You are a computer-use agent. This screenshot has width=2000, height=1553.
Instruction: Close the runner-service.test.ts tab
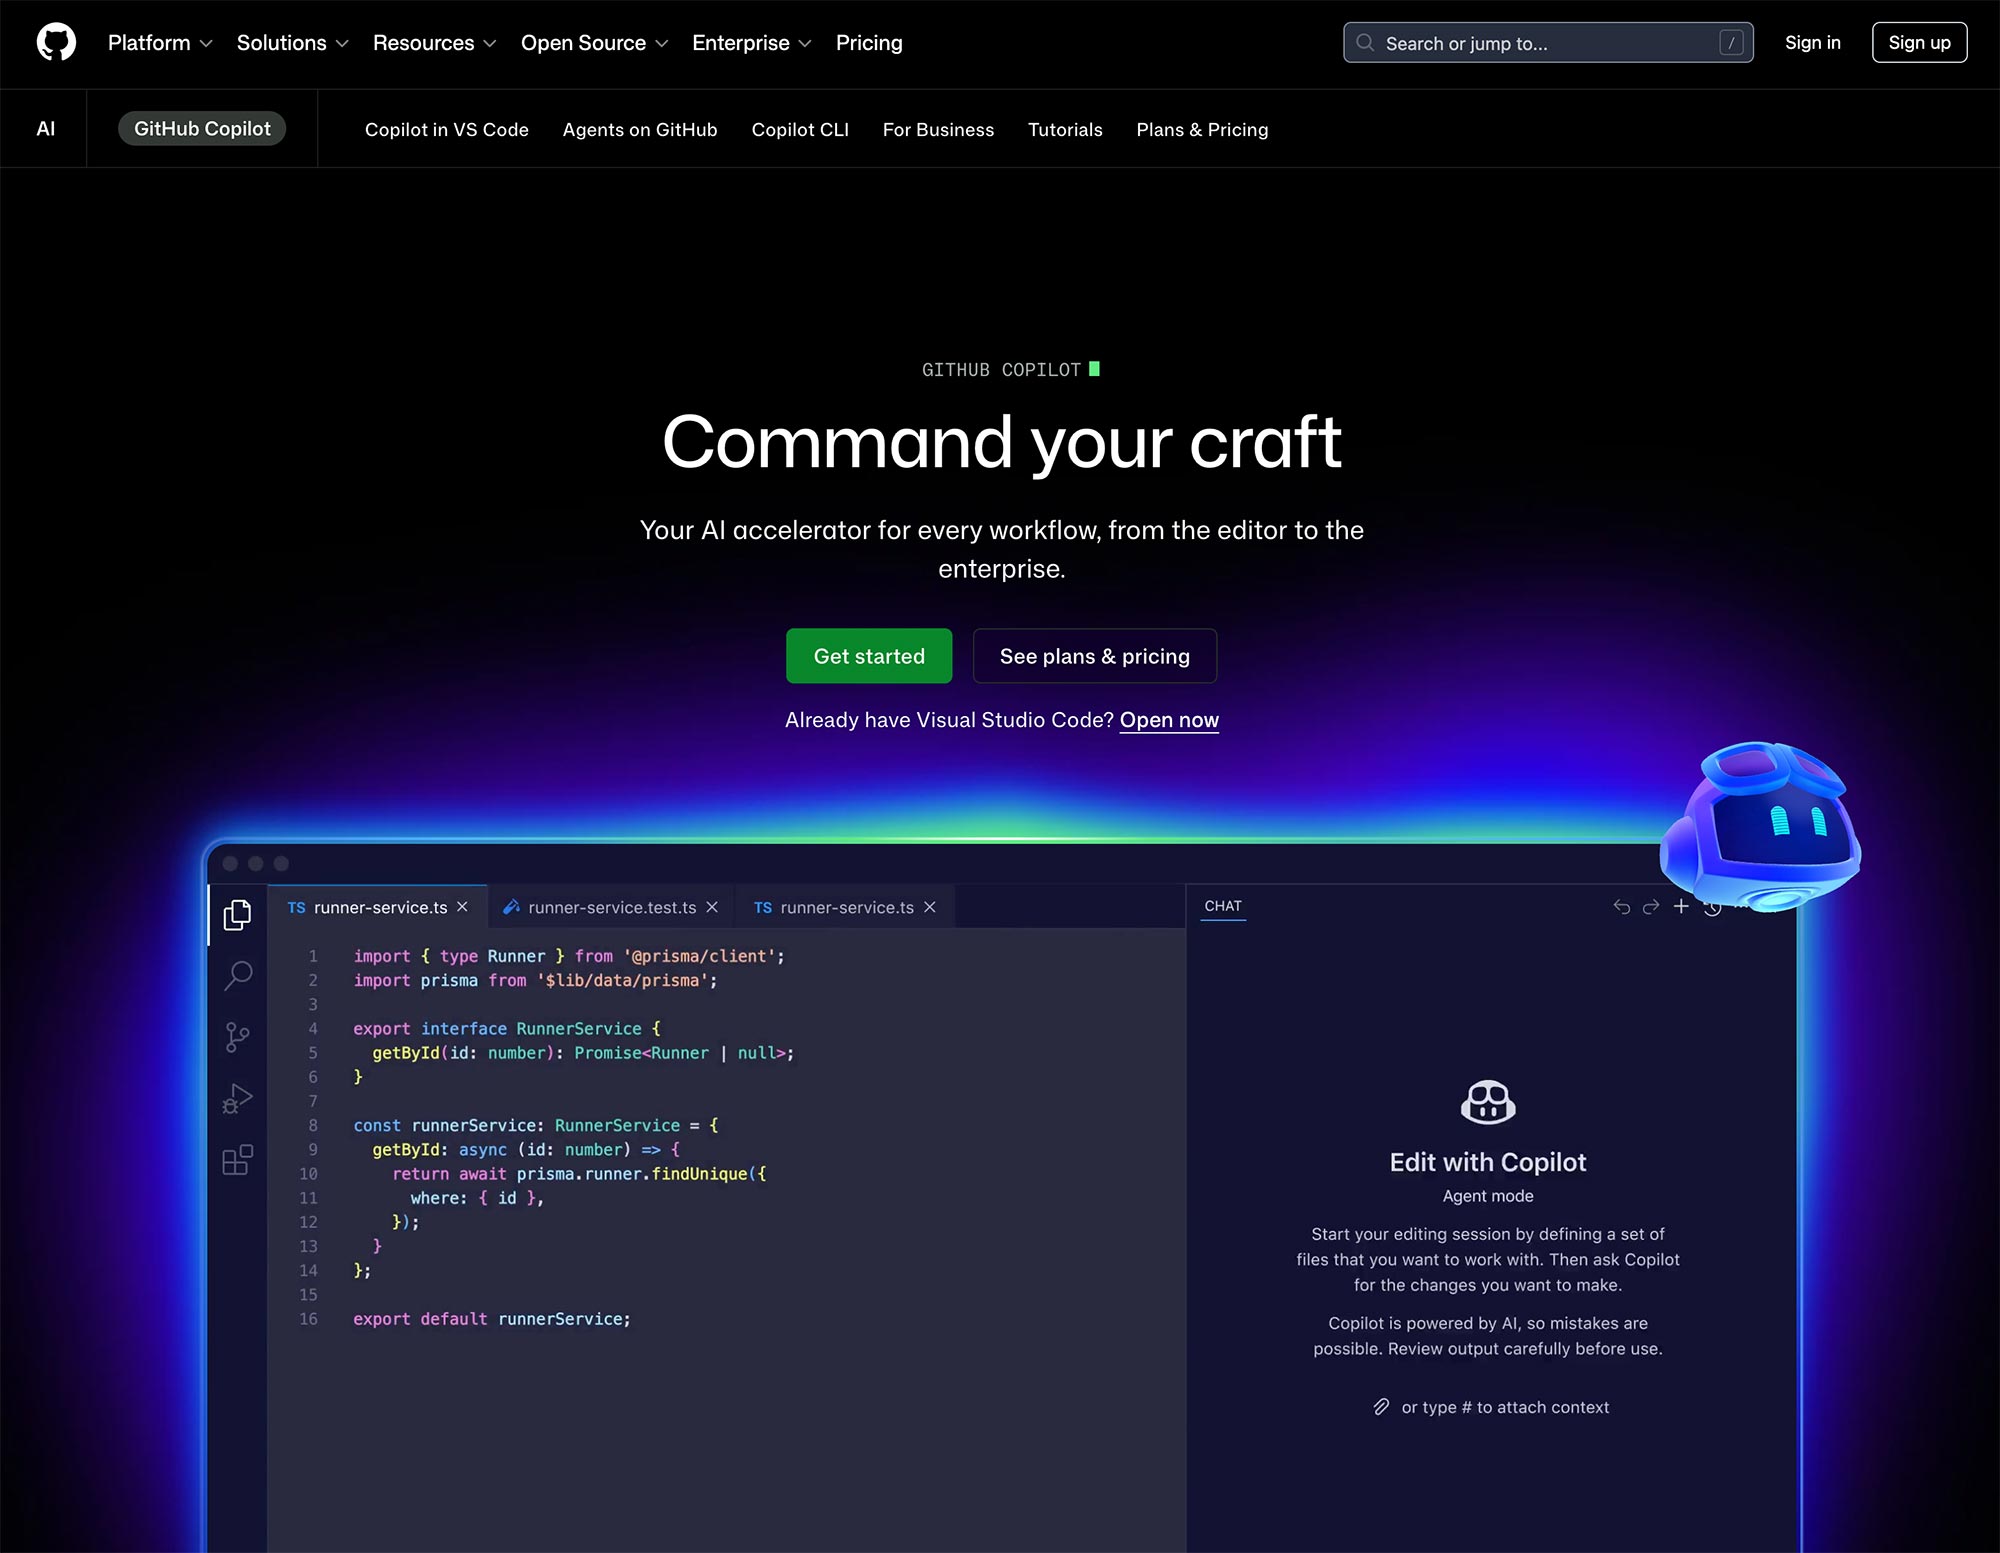[712, 907]
